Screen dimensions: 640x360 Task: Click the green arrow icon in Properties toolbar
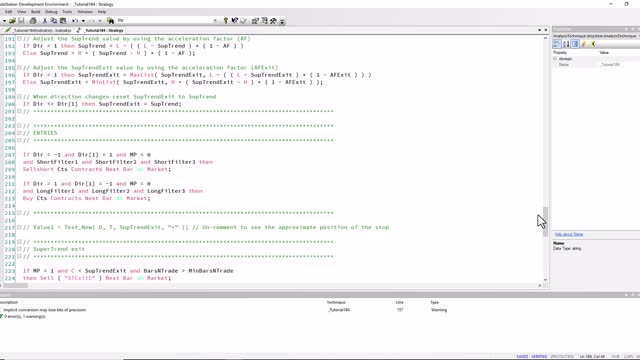593,44
